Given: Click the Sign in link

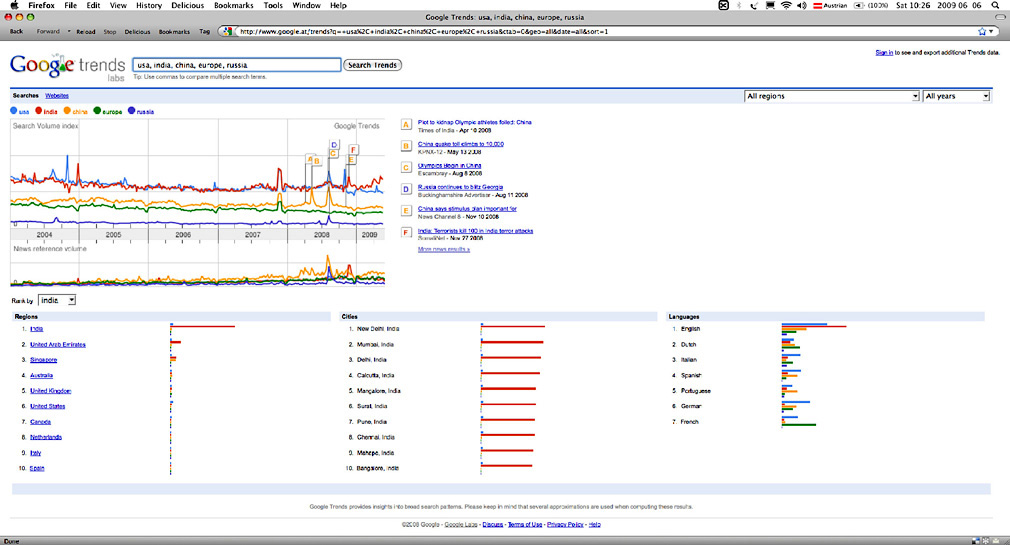Looking at the screenshot, I should click(884, 52).
